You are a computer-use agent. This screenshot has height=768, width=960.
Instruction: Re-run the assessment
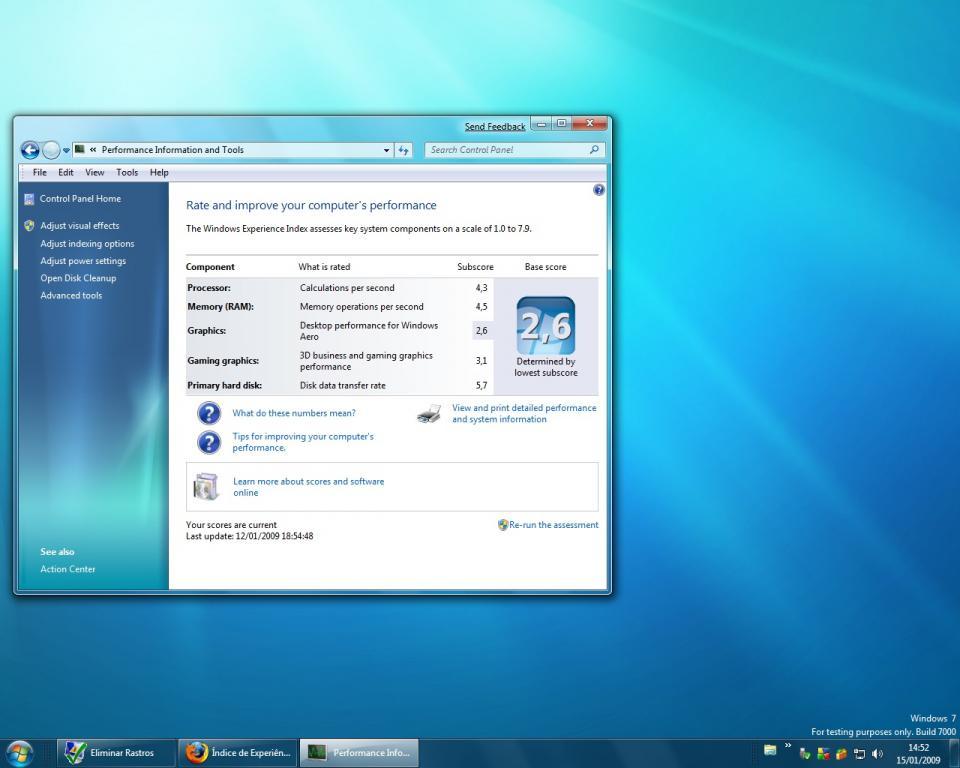click(x=554, y=525)
